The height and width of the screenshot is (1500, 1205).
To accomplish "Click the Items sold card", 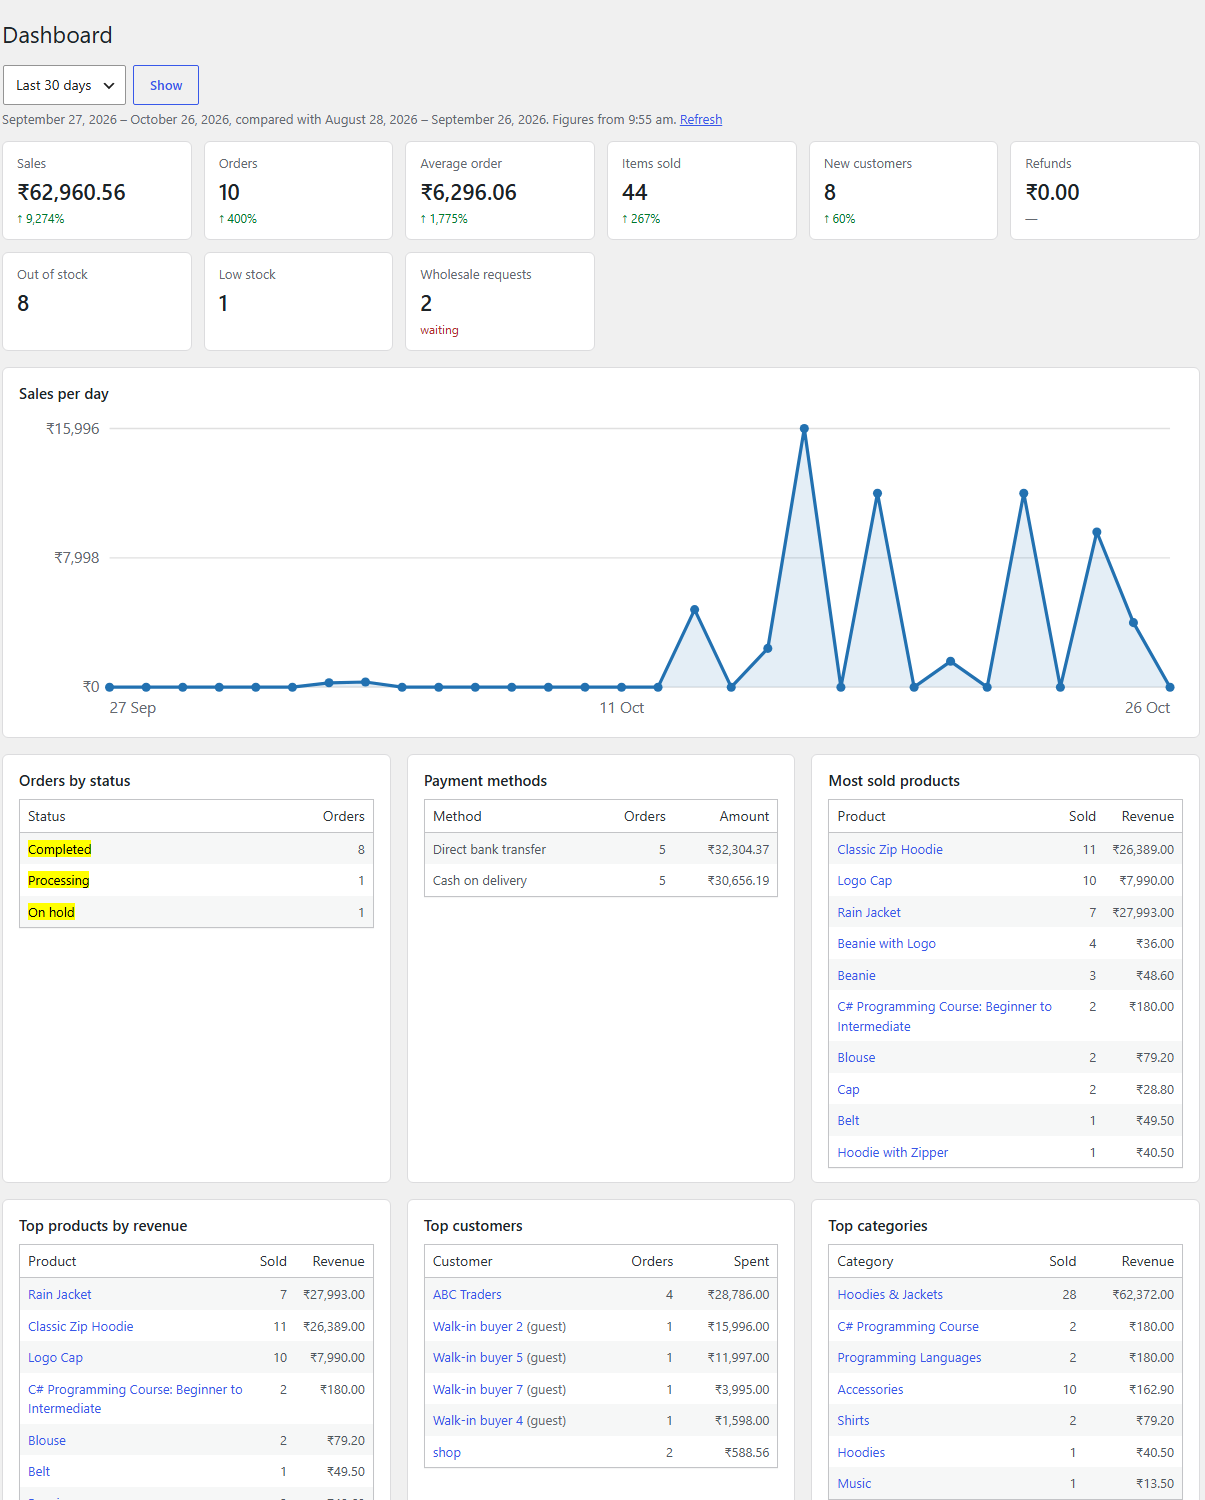I will pos(702,190).
